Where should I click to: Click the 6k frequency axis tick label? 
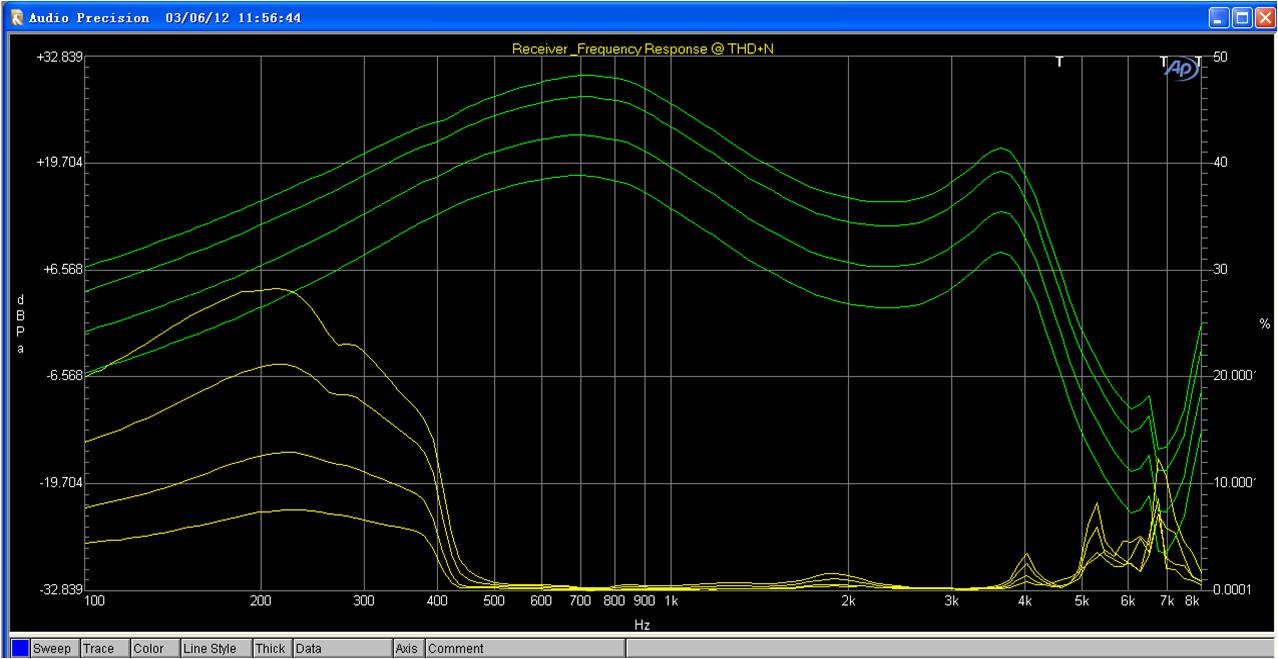pos(1128,602)
